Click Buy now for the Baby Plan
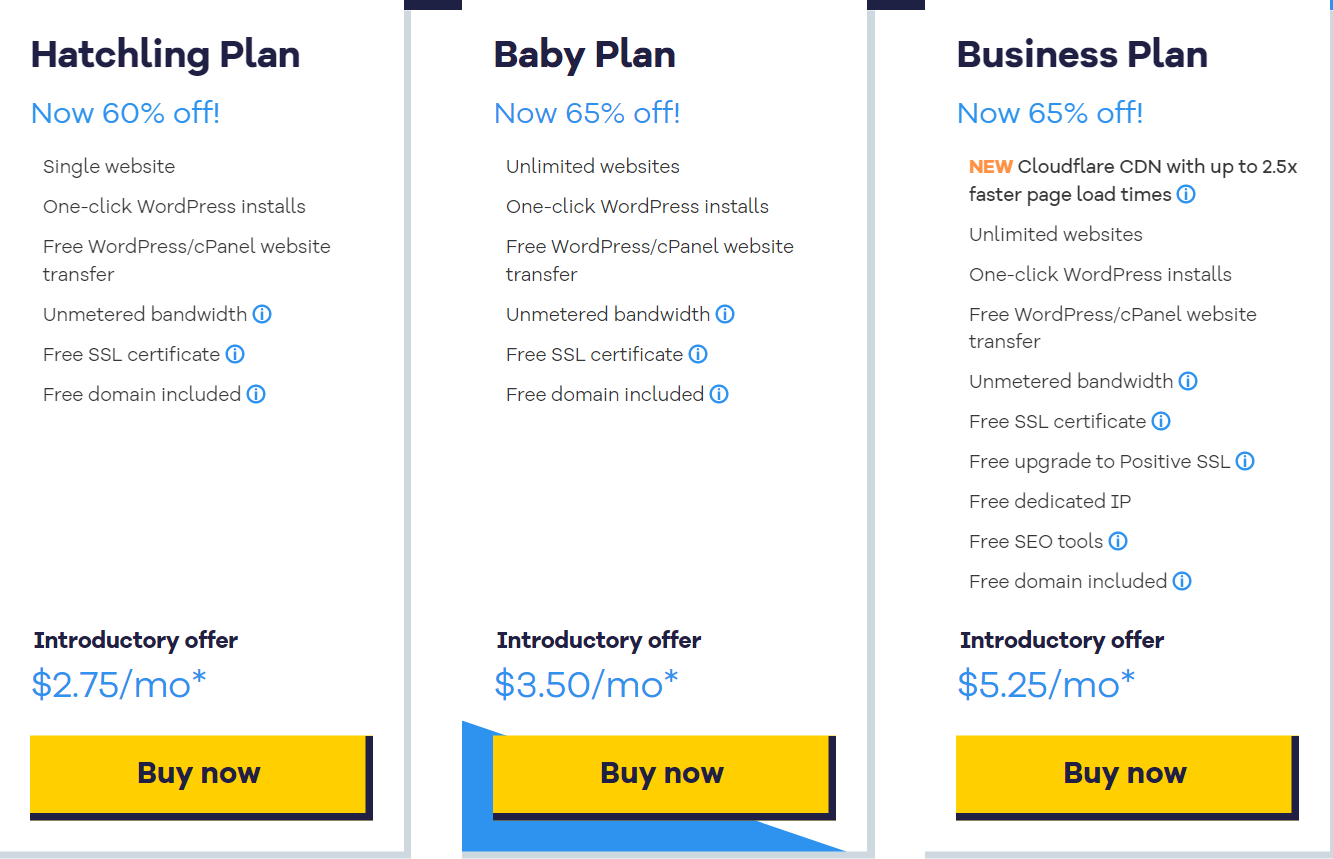1333x859 pixels. [x=662, y=772]
